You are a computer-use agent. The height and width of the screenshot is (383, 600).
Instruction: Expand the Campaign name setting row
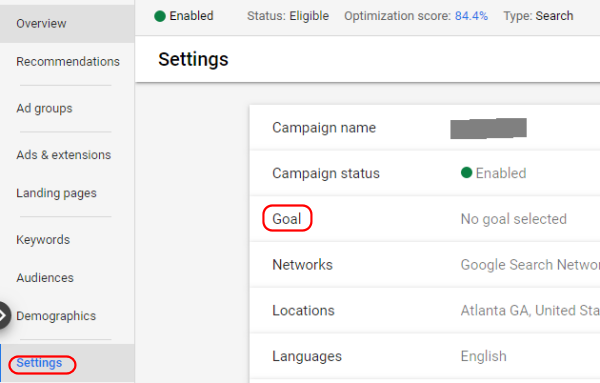(x=425, y=127)
